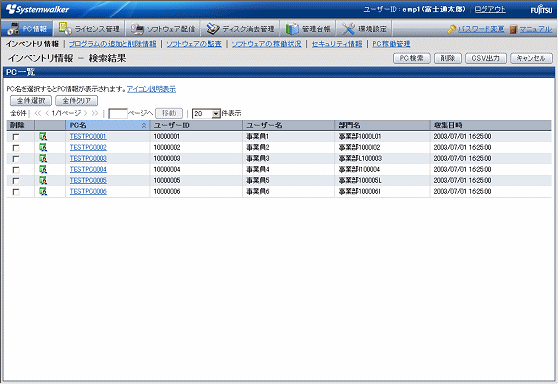Go to previous page arrow

[47, 113]
